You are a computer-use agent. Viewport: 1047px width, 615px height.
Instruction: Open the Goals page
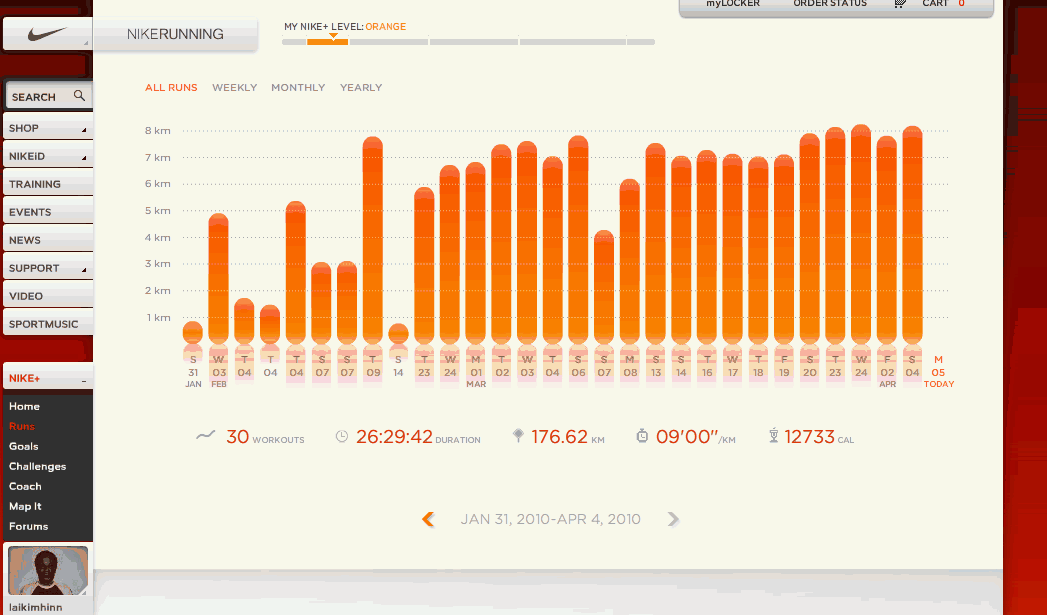(23, 446)
